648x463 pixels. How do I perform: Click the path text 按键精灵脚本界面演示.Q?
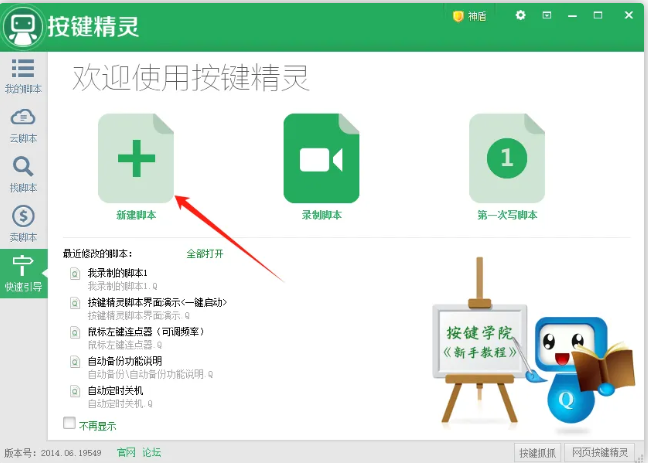[138, 316]
